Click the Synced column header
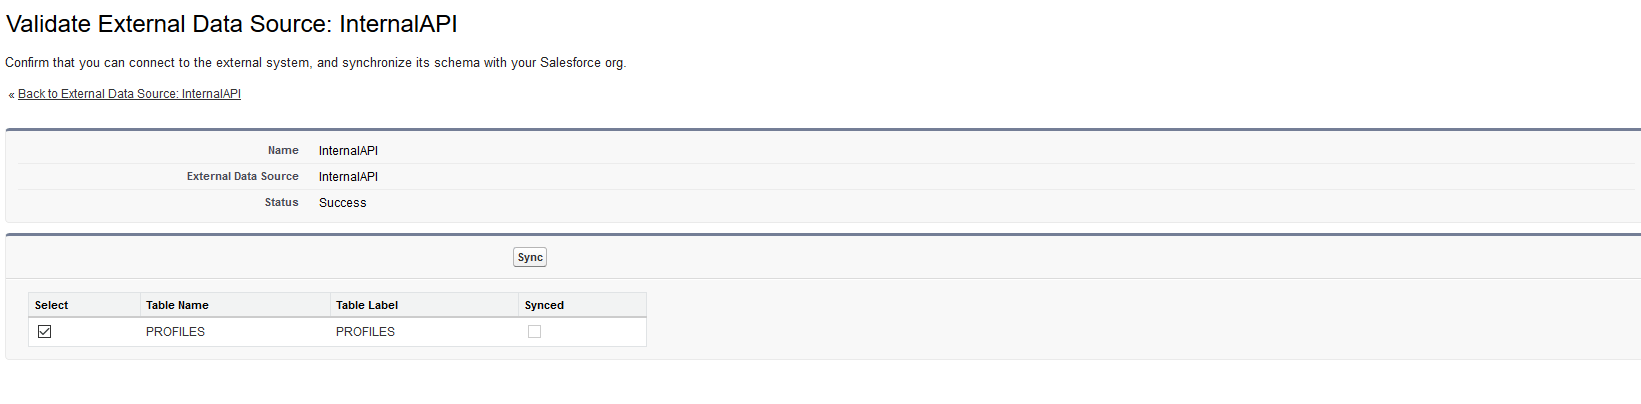1641x404 pixels. tap(544, 305)
